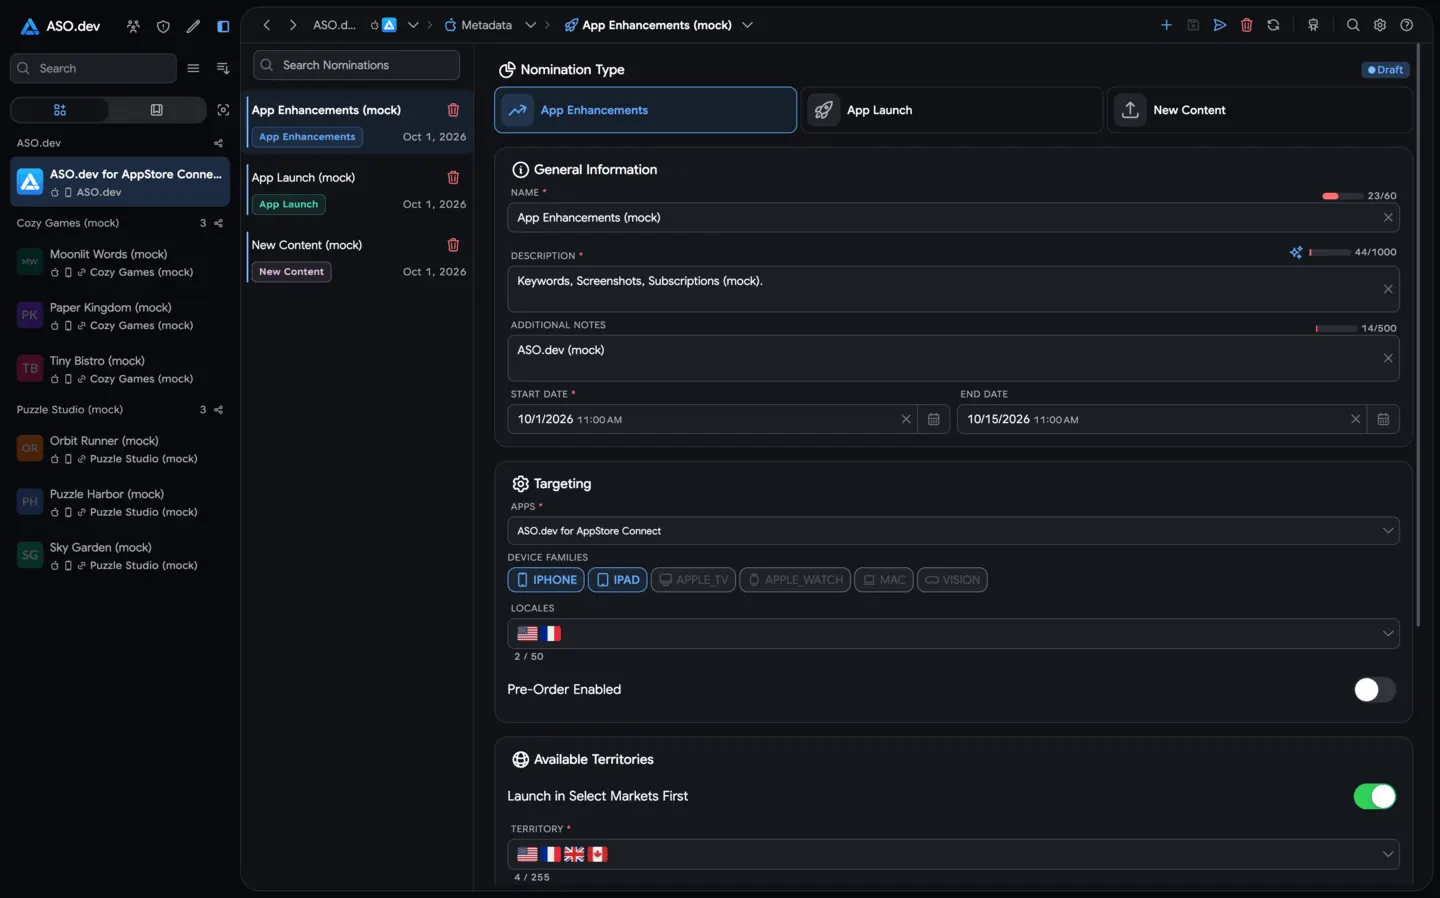Click the AI sparkle icon beside Description counter

click(1296, 252)
